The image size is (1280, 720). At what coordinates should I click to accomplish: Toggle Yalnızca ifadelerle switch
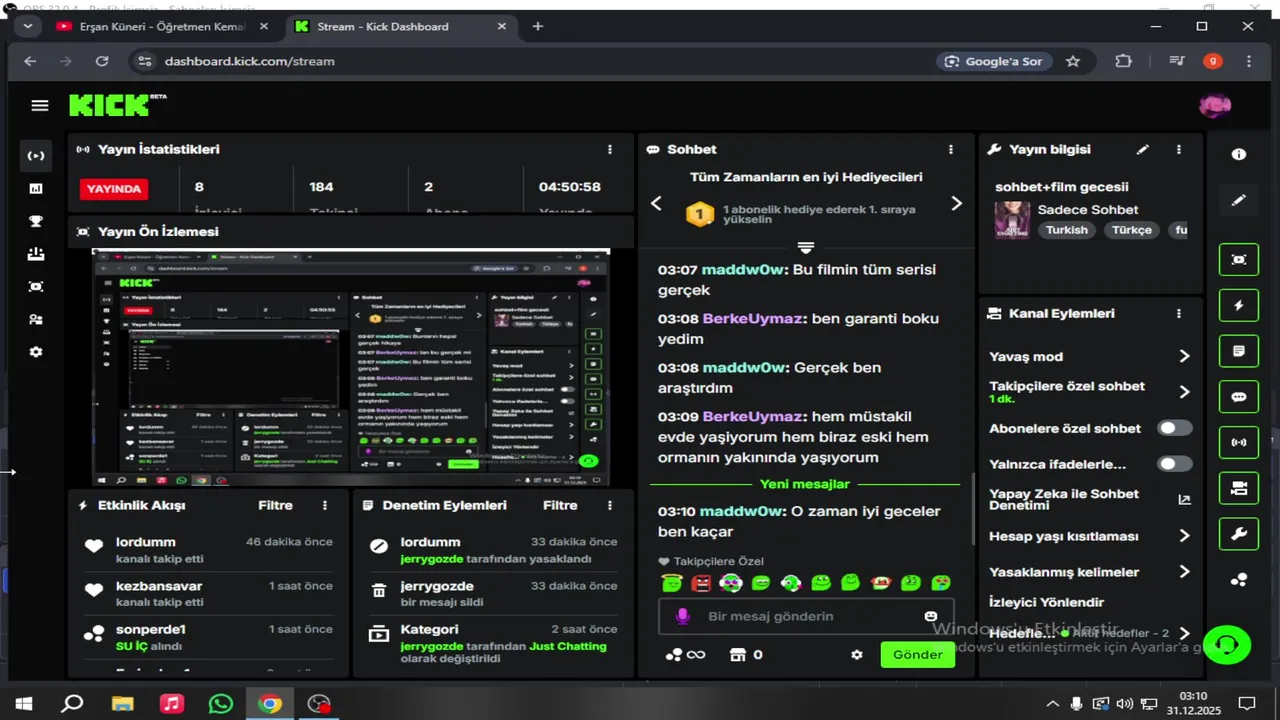(1175, 464)
